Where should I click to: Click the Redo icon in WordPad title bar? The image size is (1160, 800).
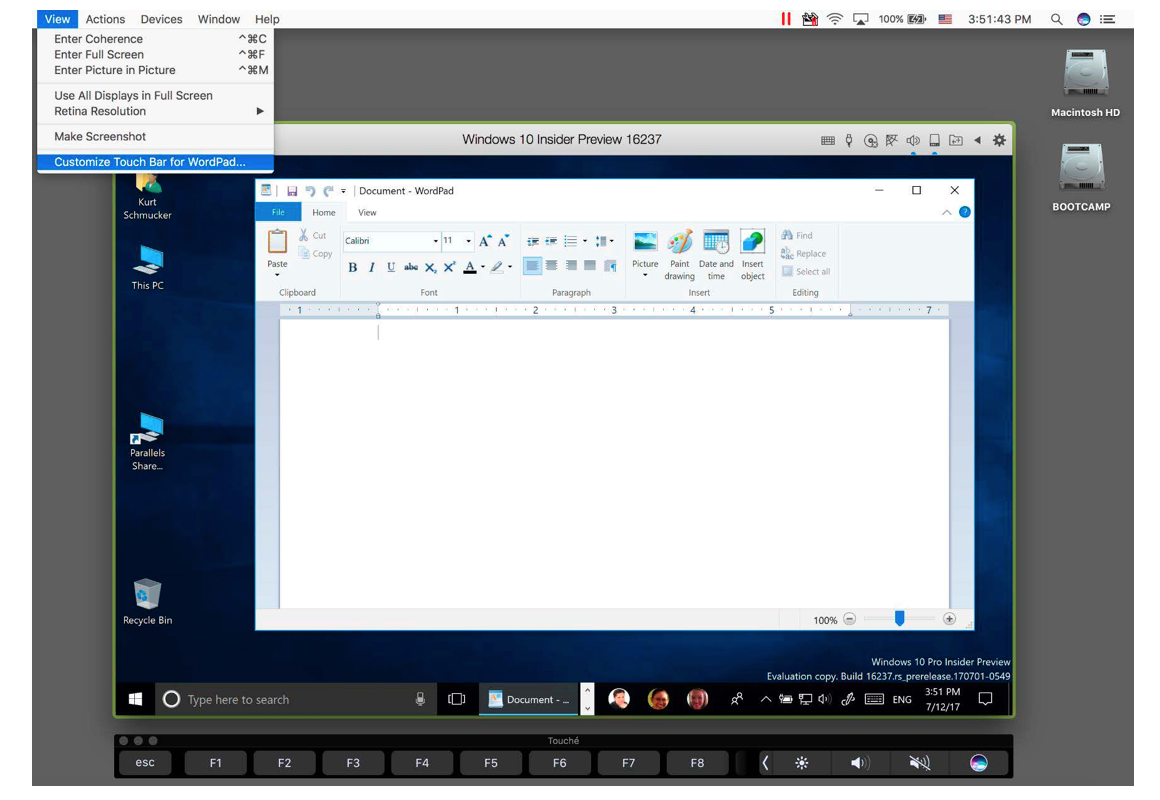click(x=328, y=191)
